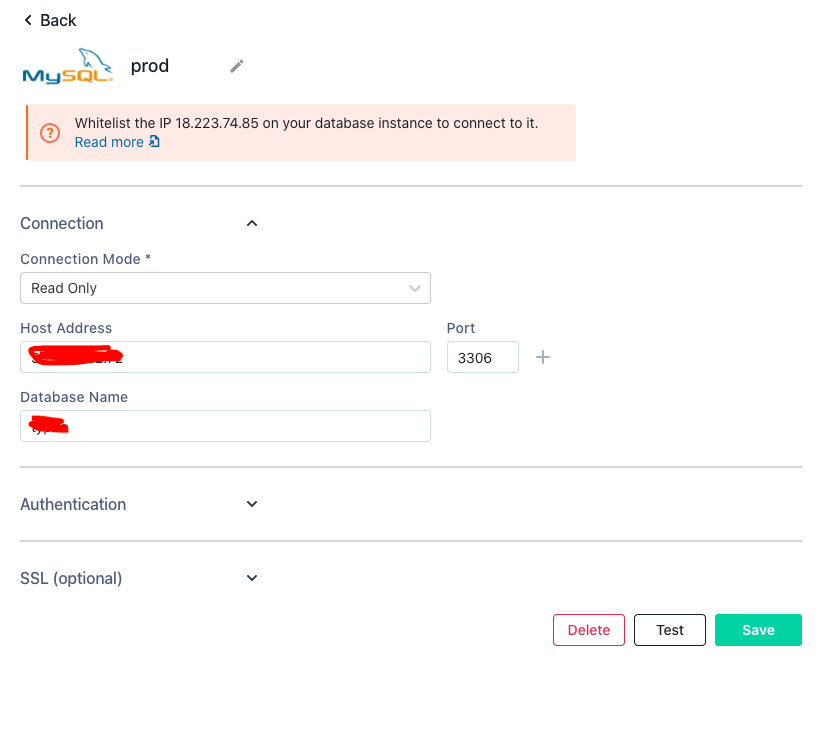Image resolution: width=819 pixels, height=744 pixels.
Task: Edit datasource name with pencil icon
Action: [x=237, y=66]
